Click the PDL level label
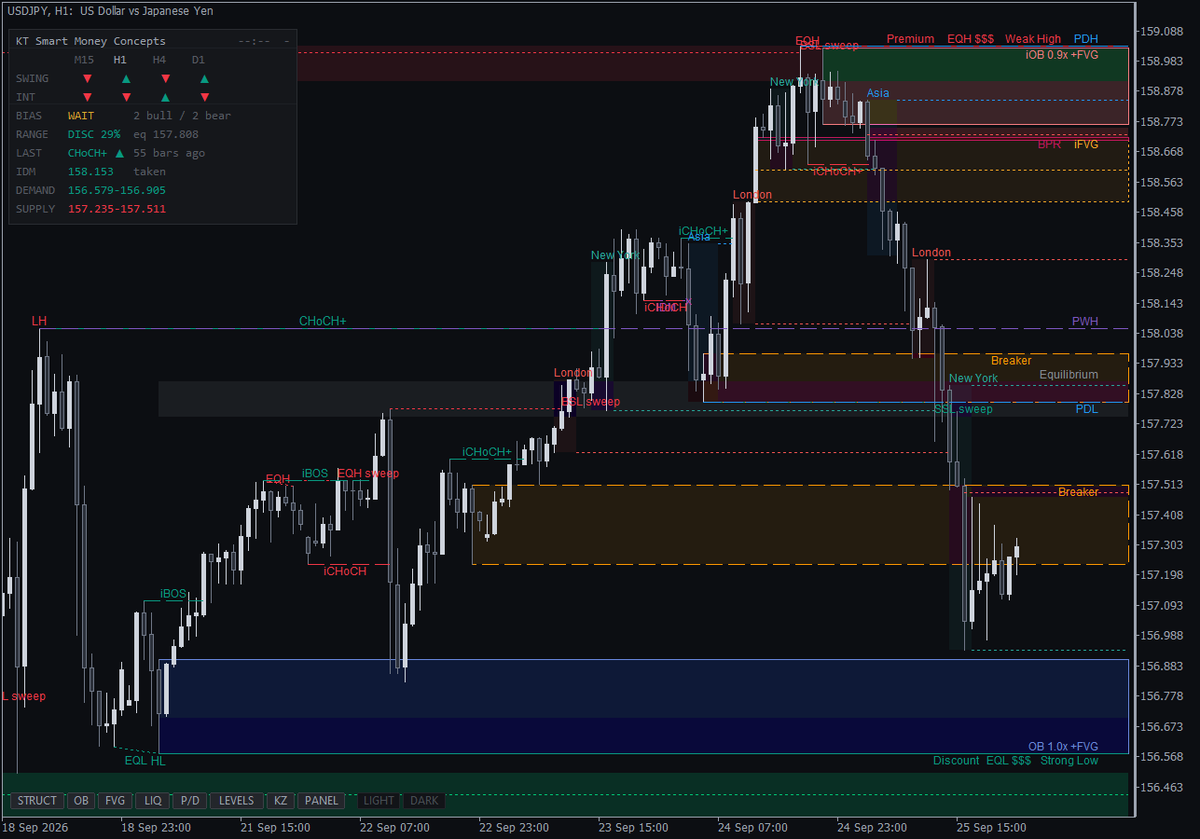The height and width of the screenshot is (839, 1200). pos(1087,409)
